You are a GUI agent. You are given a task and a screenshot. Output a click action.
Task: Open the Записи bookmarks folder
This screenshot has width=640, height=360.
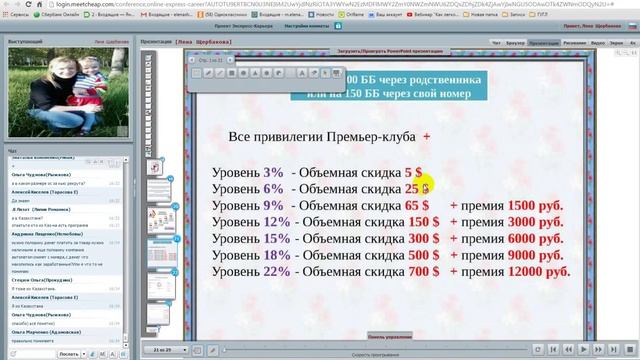[x=514, y=14]
